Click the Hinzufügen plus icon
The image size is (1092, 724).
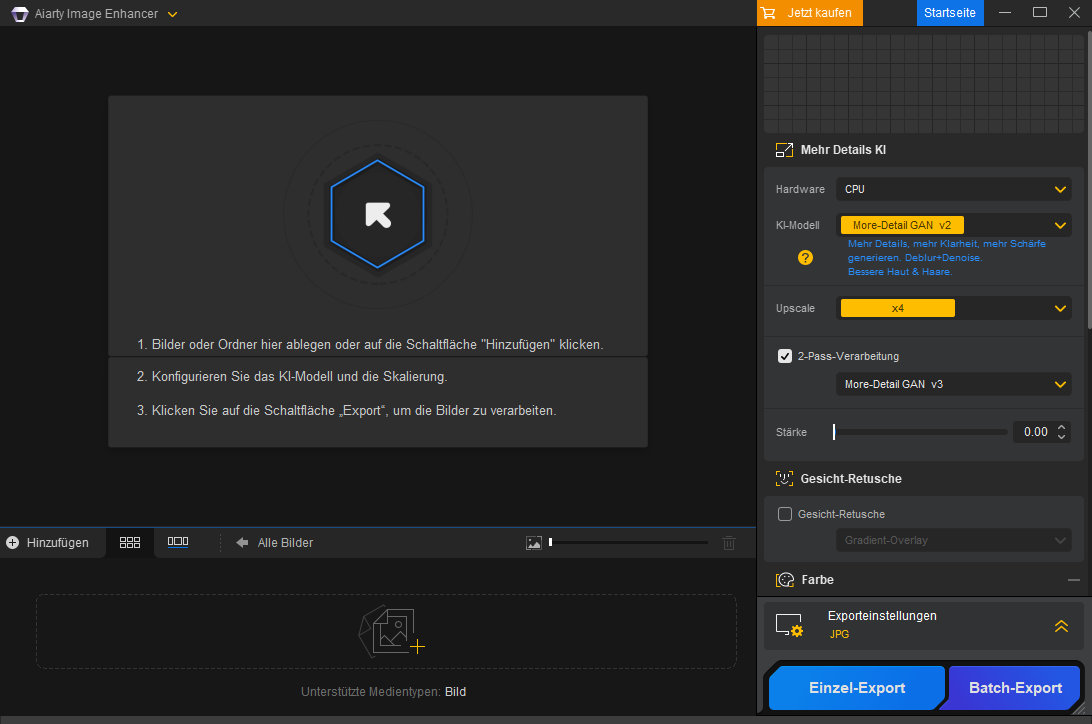[x=13, y=543]
